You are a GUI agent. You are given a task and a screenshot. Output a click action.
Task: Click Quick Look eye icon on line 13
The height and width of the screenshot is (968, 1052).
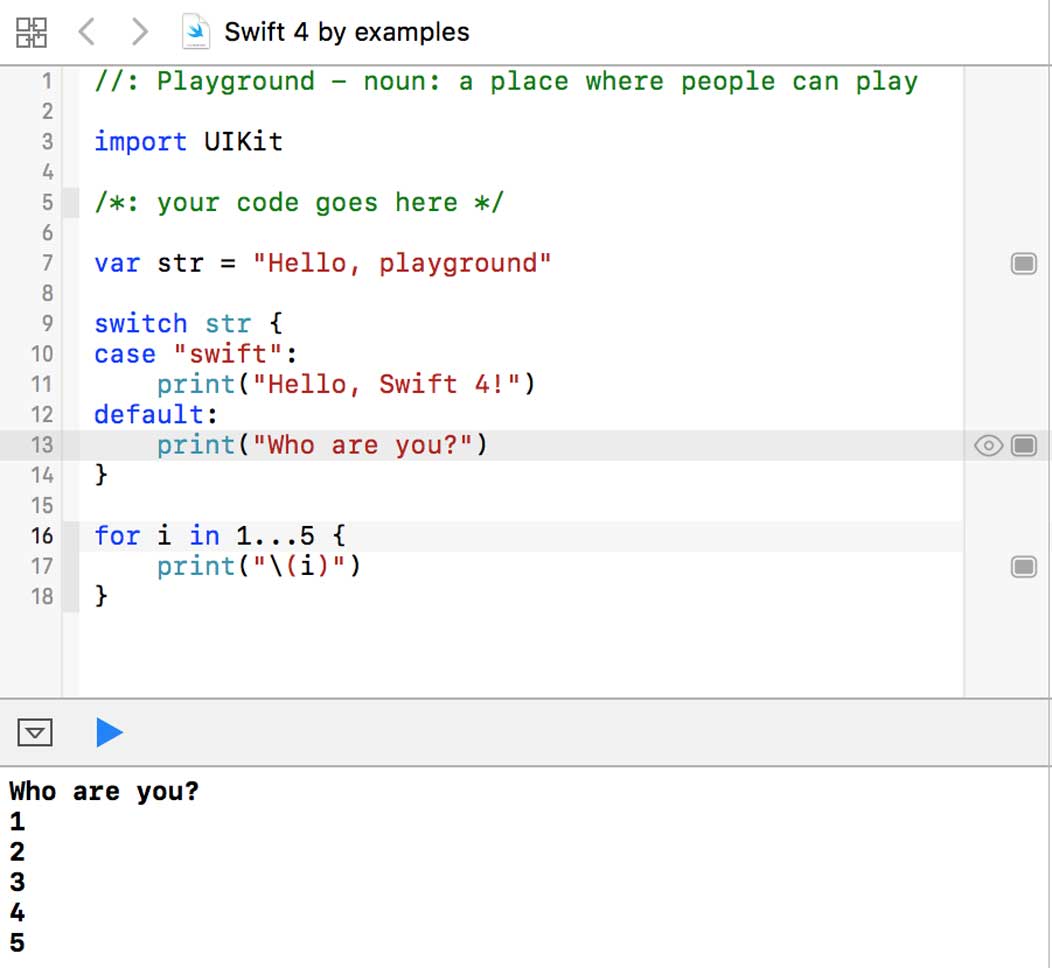pyautogui.click(x=988, y=445)
